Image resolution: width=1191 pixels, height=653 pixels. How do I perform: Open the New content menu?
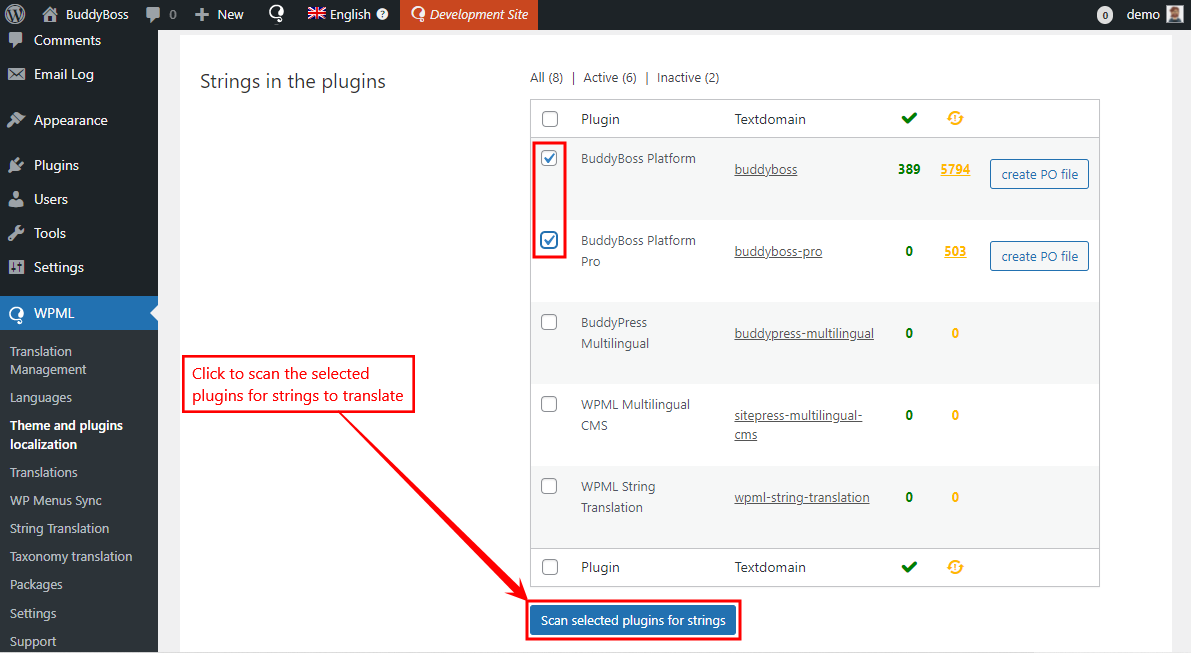[219, 14]
